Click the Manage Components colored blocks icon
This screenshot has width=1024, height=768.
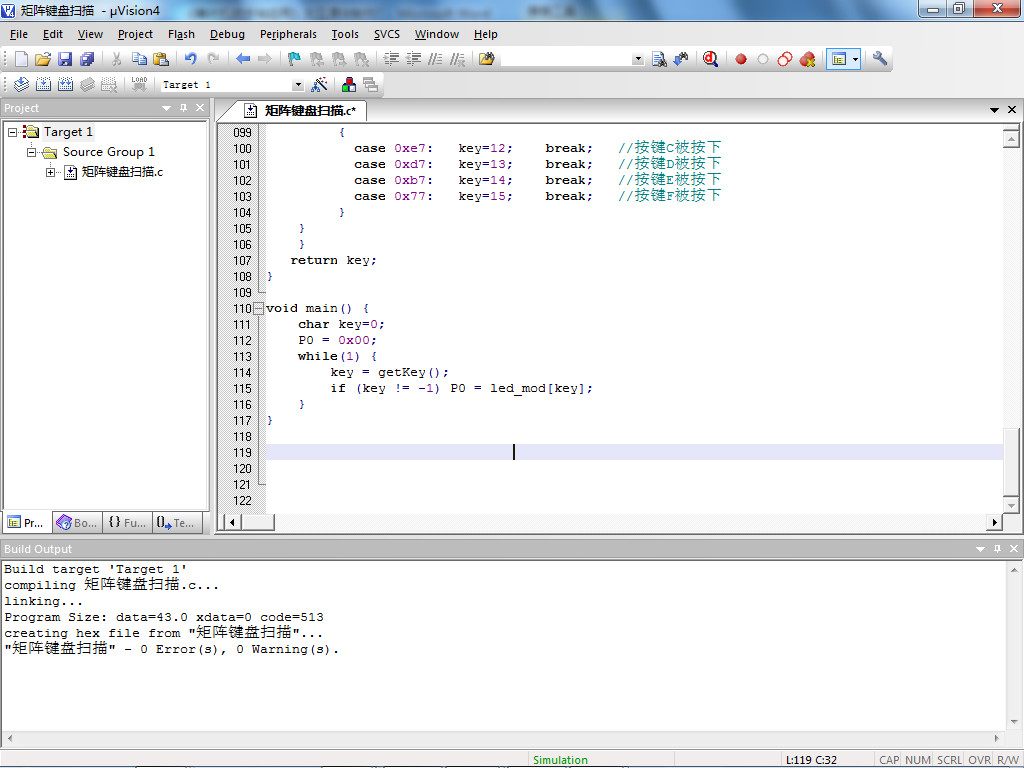(349, 85)
